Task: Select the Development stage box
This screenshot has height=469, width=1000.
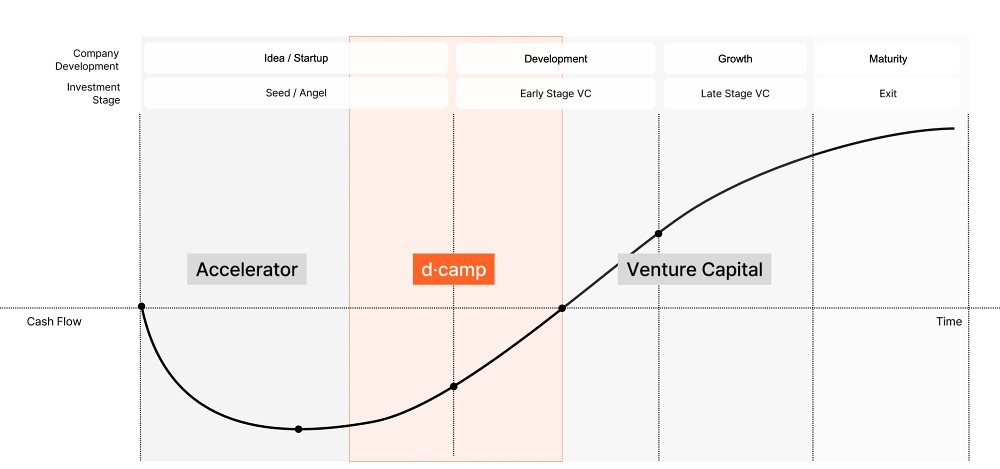Action: point(555,59)
